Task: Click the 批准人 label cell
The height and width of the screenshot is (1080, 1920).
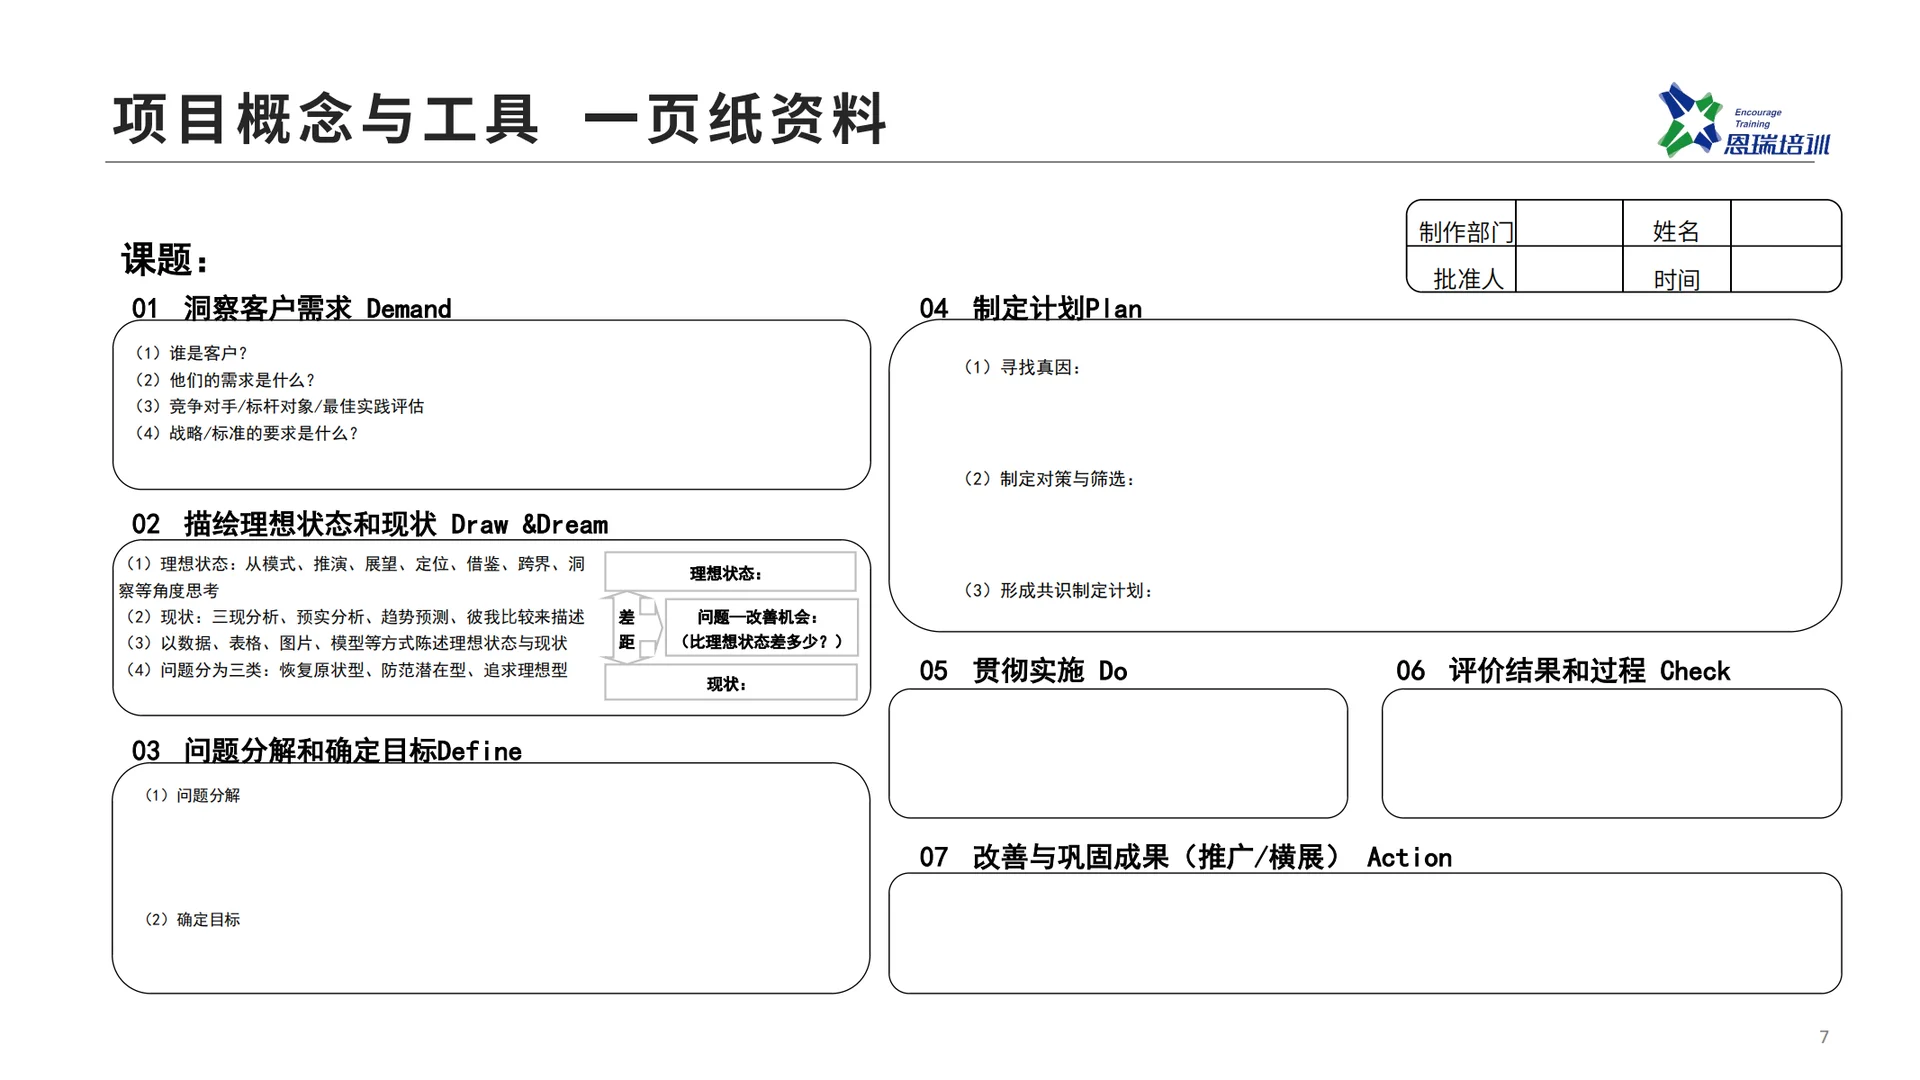Action: click(1462, 269)
